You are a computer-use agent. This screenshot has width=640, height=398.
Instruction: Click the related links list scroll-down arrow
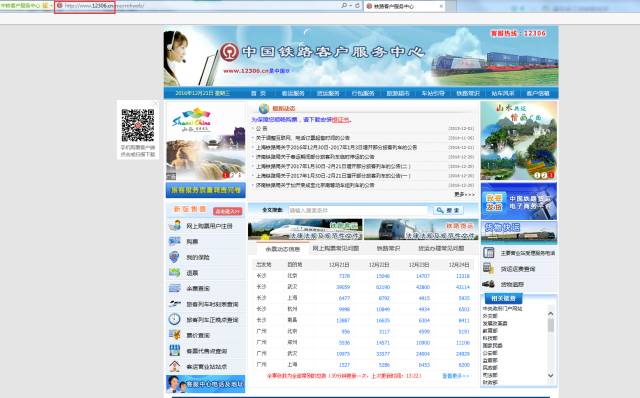click(x=550, y=376)
